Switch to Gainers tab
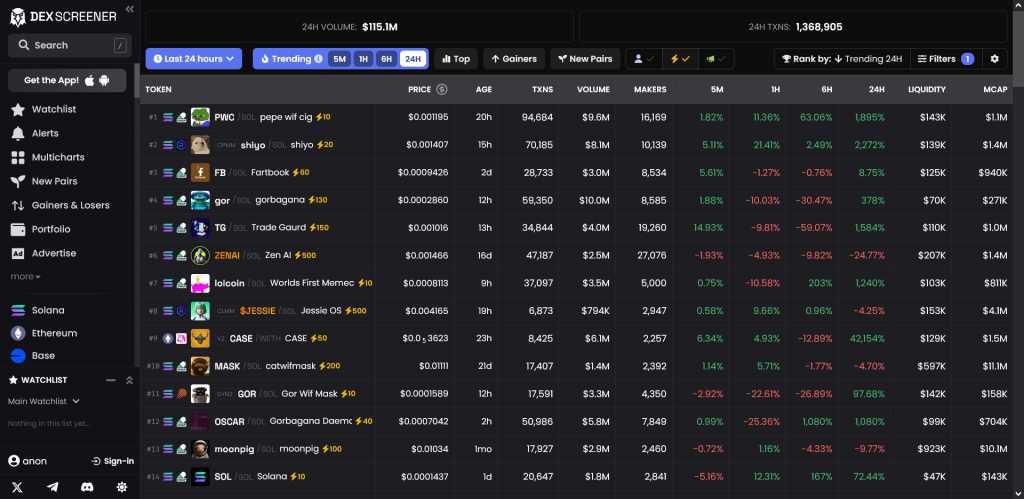The width and height of the screenshot is (1024, 499). [x=513, y=59]
